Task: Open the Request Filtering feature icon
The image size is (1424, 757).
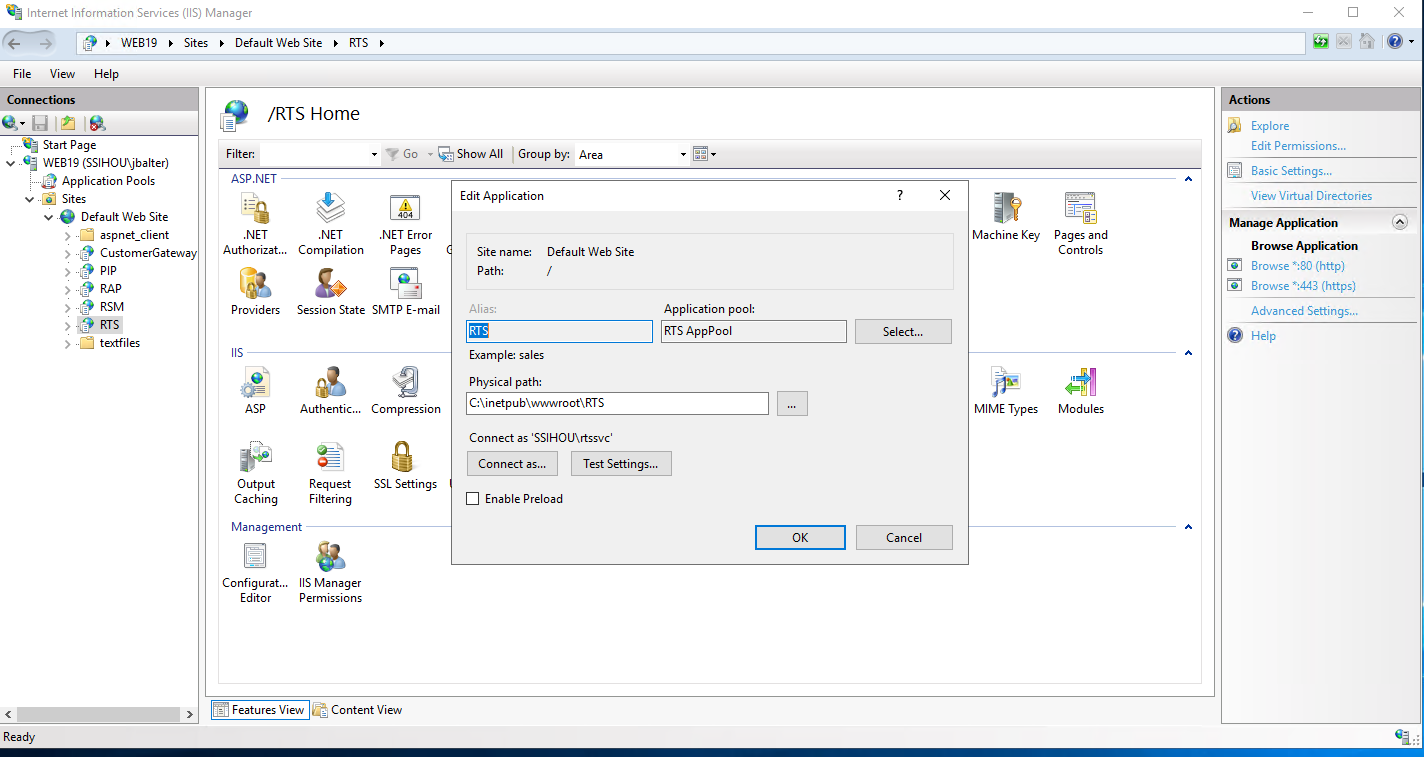Action: [x=330, y=457]
